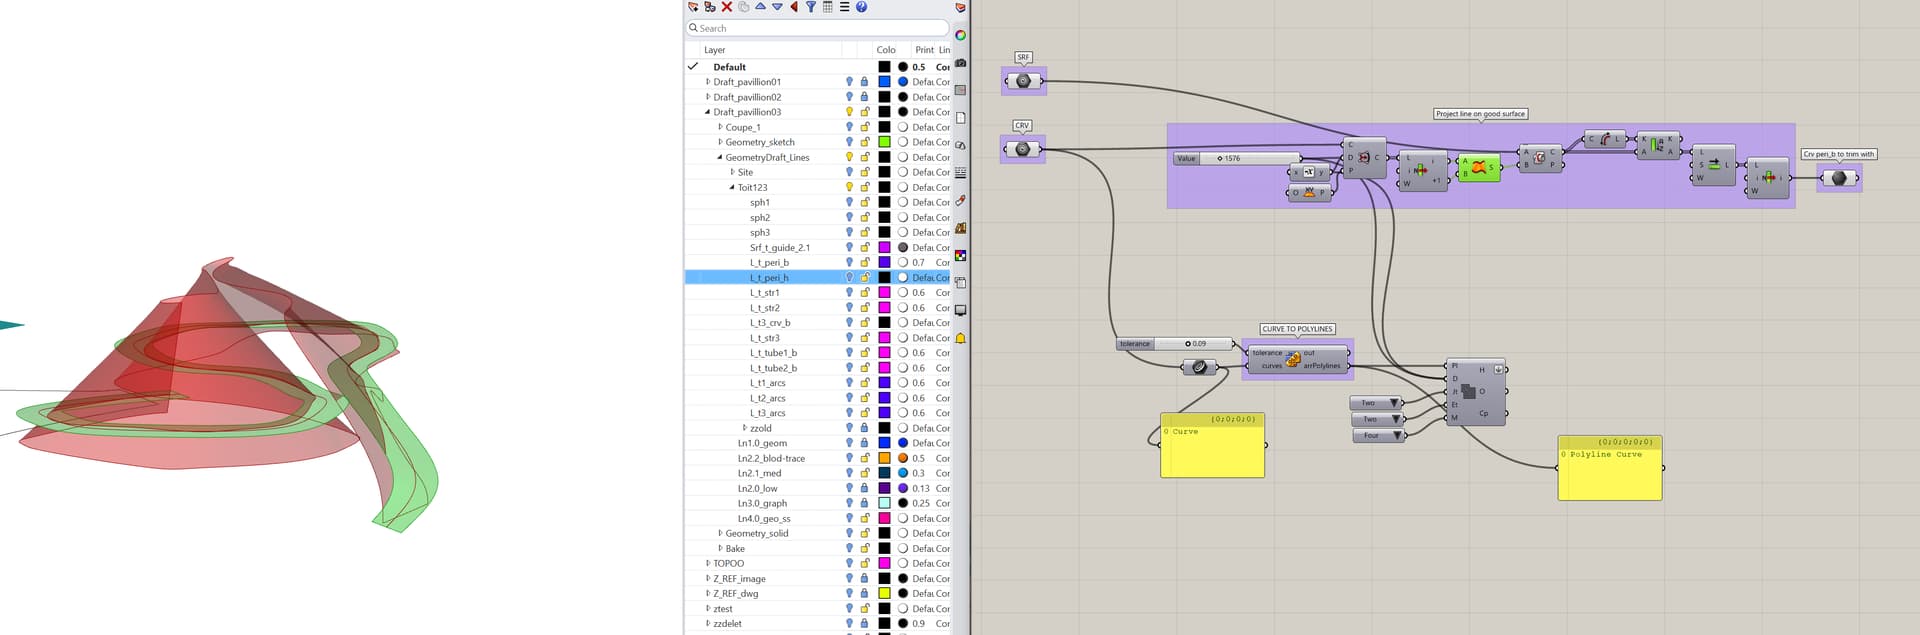
Task: Click the move layer down arrow icon
Action: (777, 7)
